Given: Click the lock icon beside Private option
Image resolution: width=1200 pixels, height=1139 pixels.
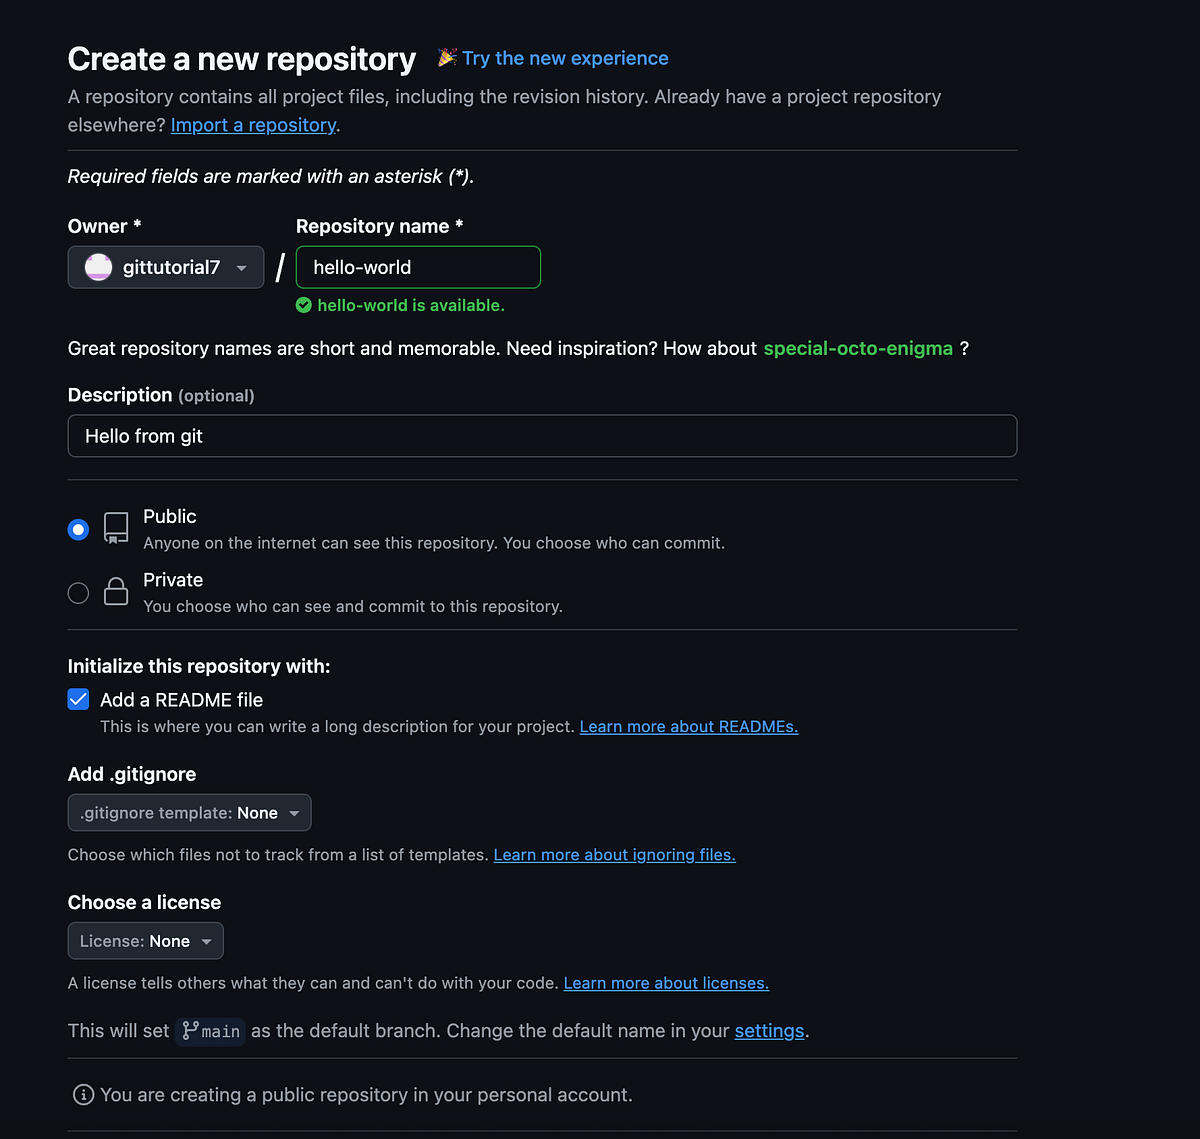Looking at the screenshot, I should click(115, 590).
